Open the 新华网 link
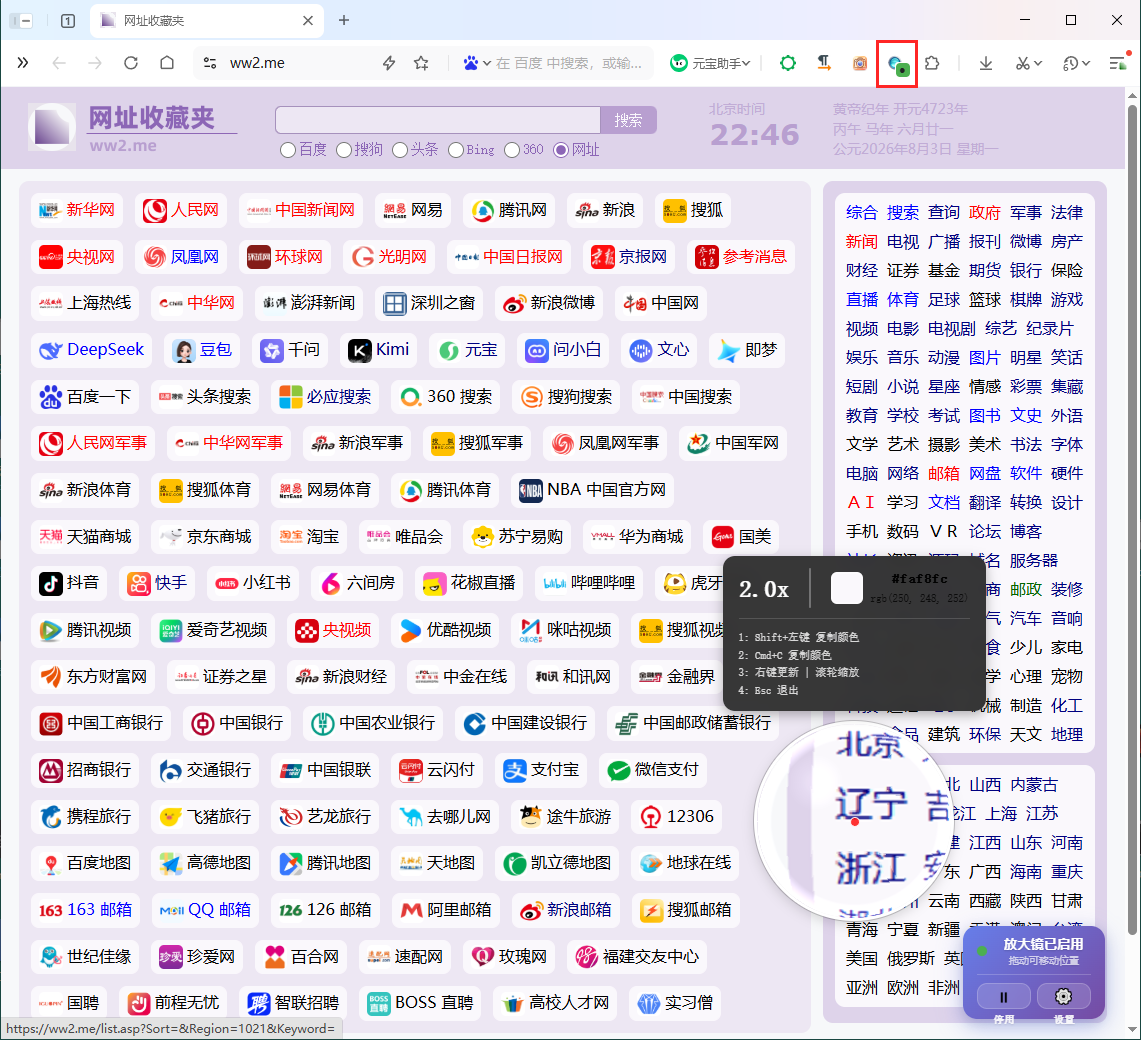This screenshot has width=1141, height=1040. (77, 210)
